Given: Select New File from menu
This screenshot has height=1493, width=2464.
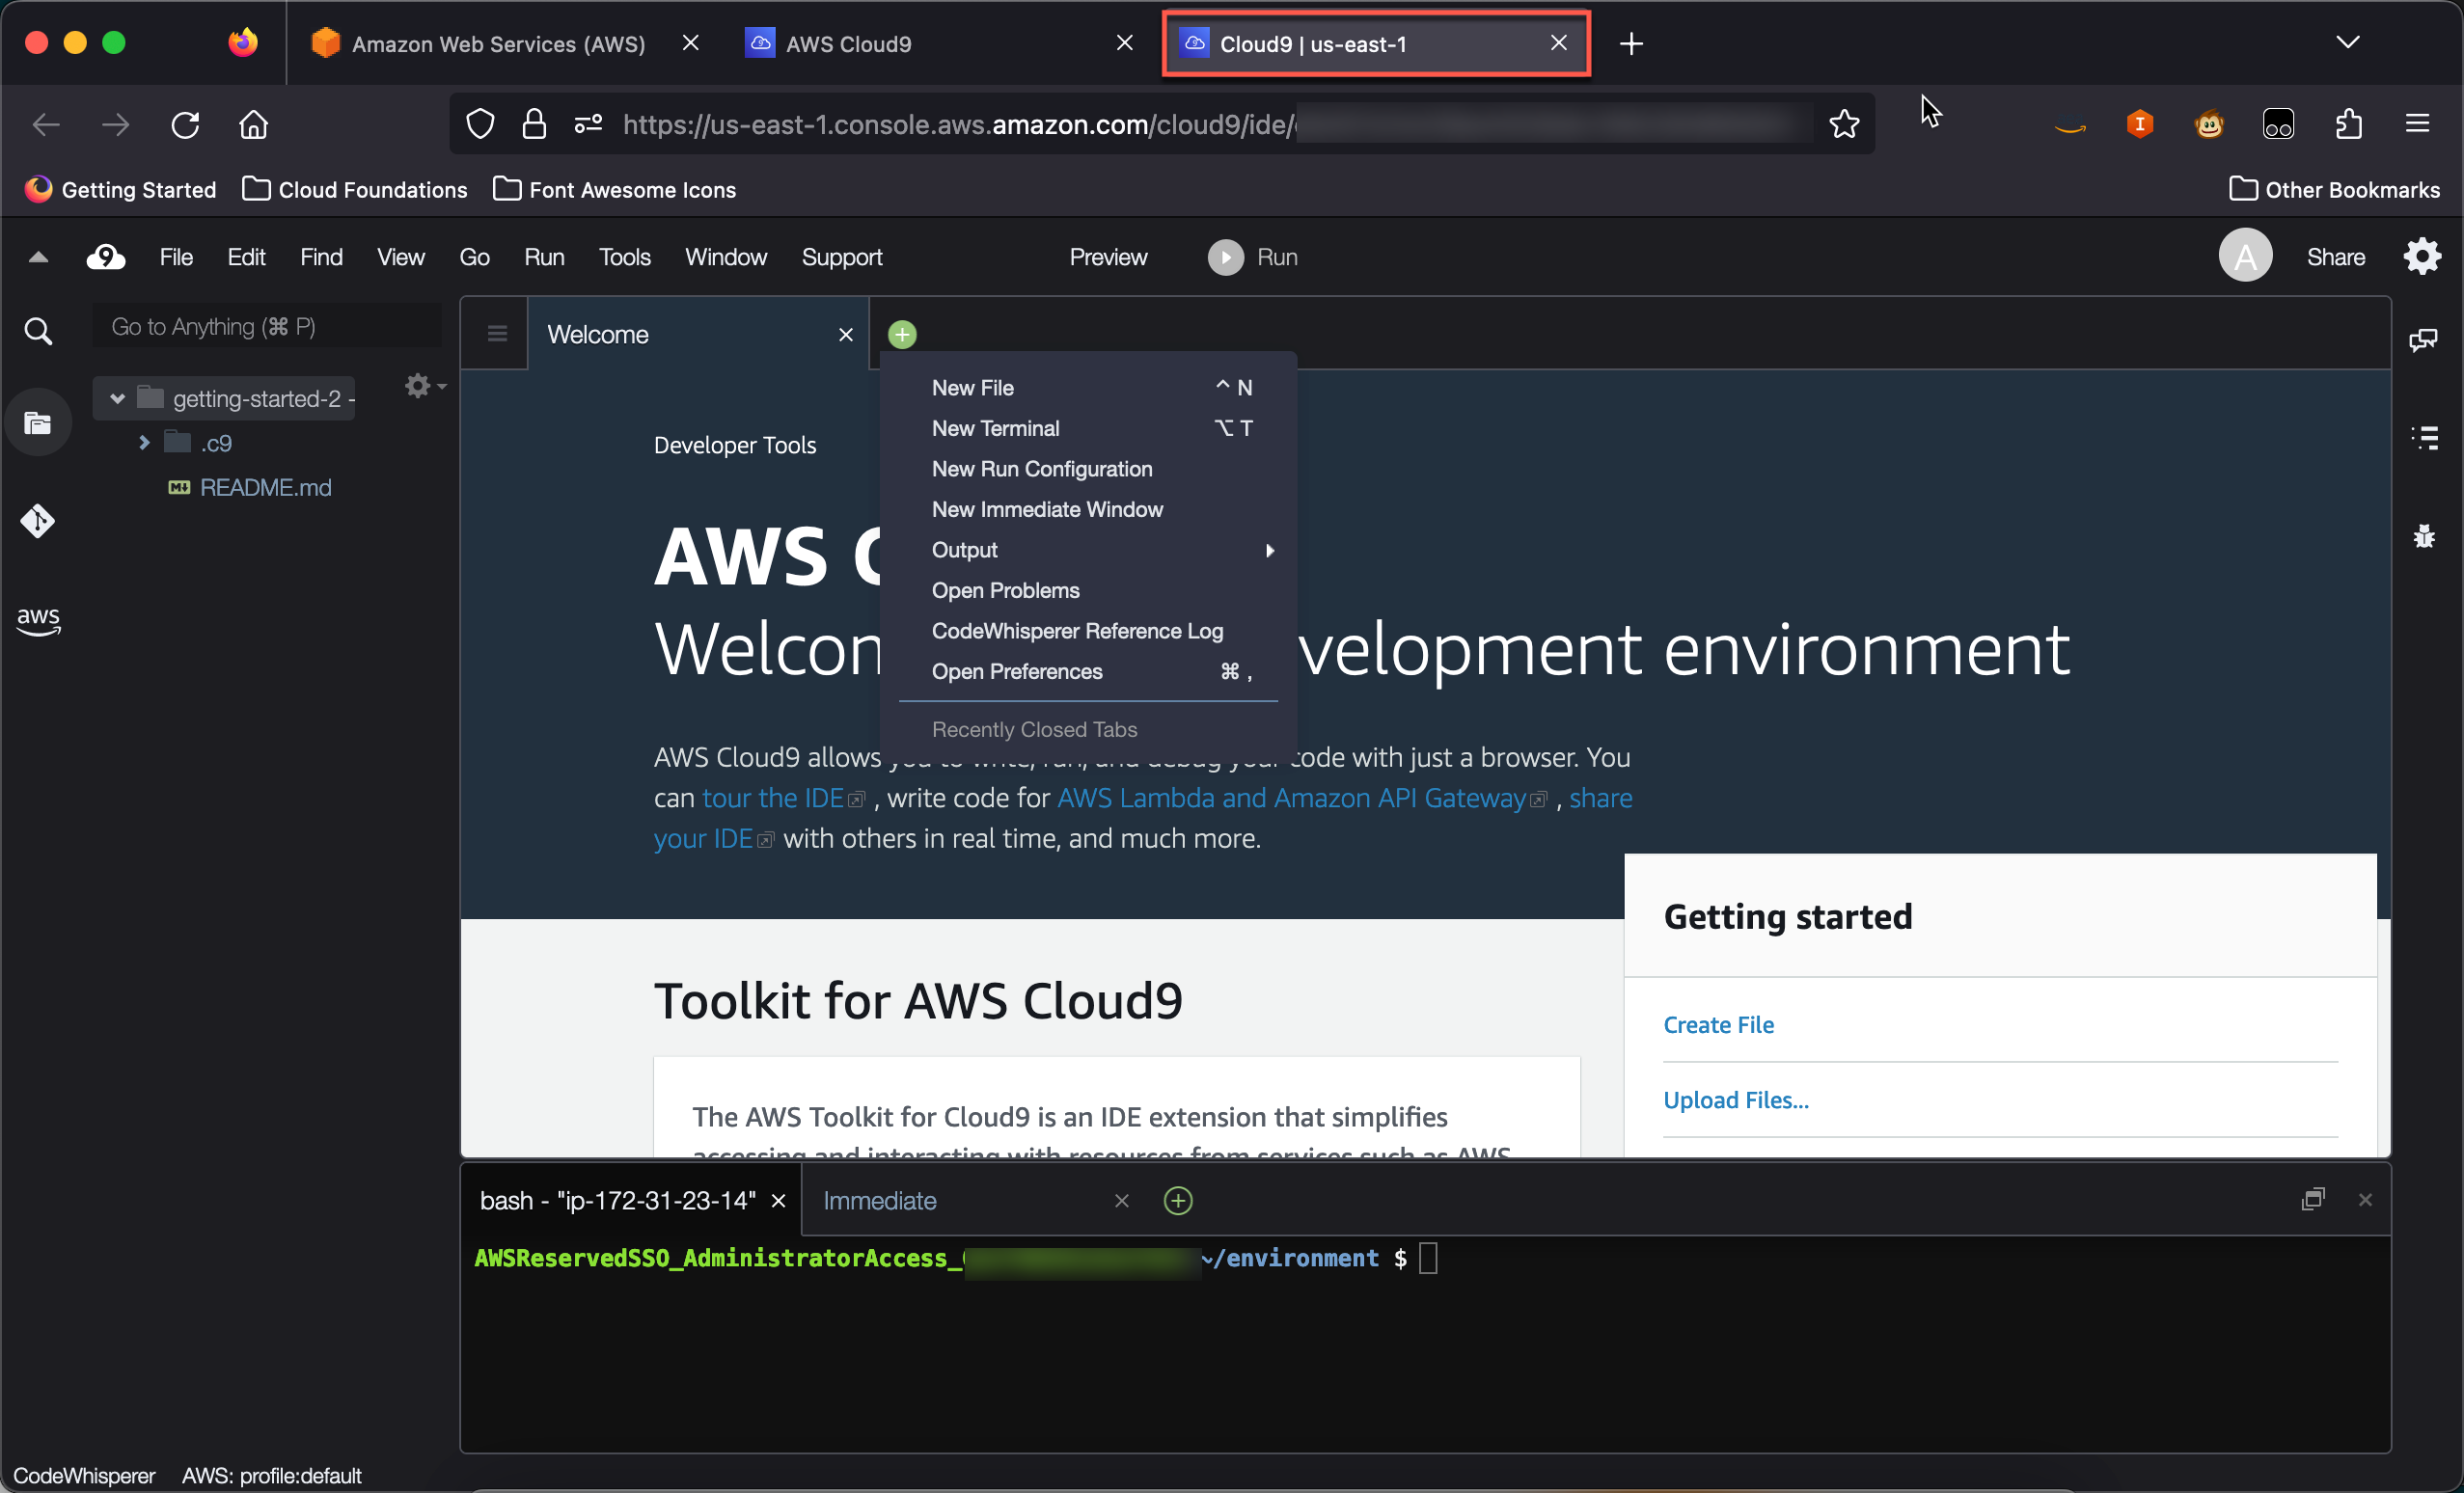Looking at the screenshot, I should (1089, 388).
